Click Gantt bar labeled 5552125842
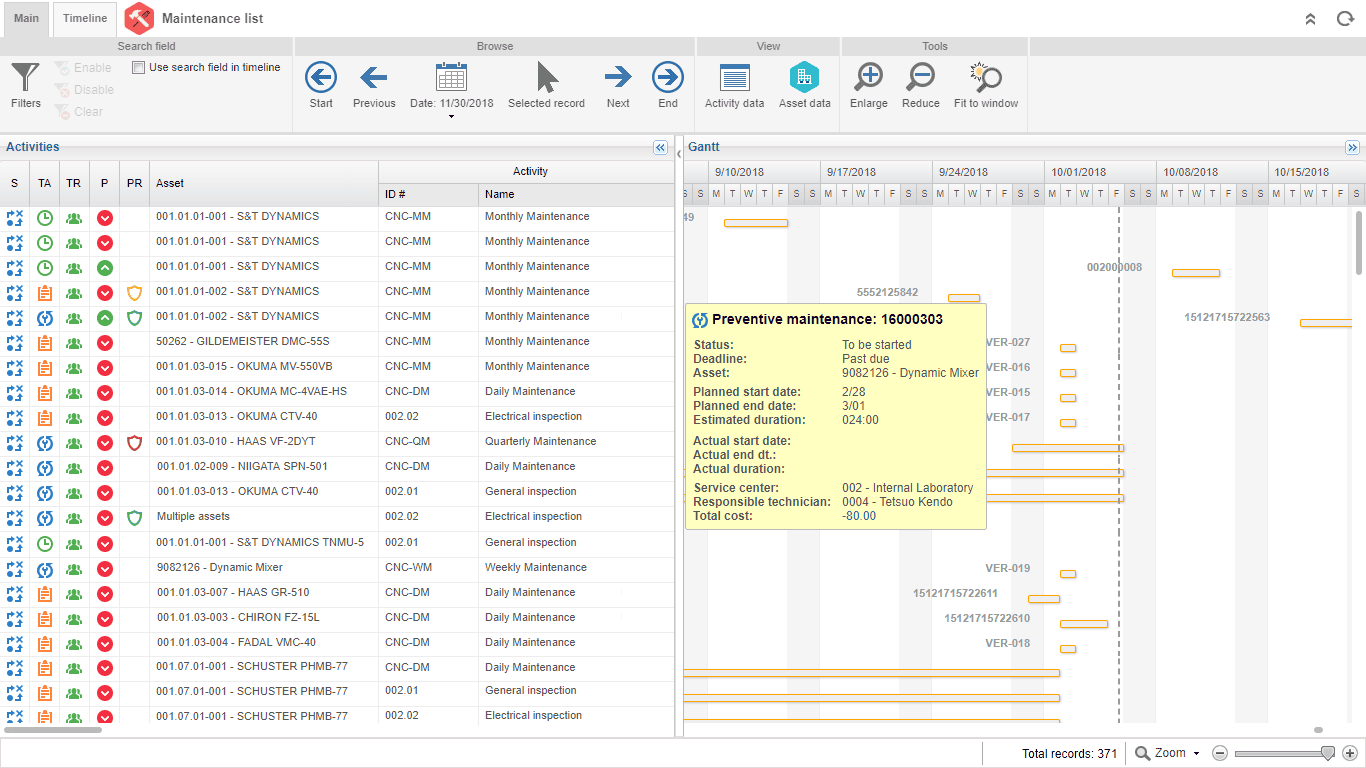The height and width of the screenshot is (768, 1366). [x=964, y=297]
